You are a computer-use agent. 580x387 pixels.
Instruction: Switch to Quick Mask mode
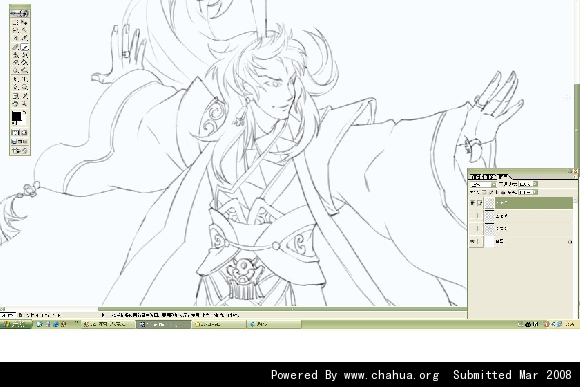pos(24,132)
